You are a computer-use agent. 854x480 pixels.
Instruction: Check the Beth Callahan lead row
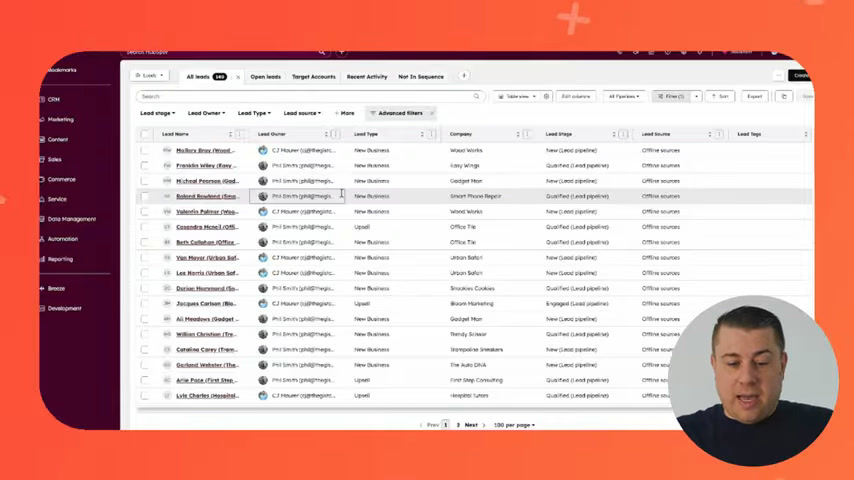[144, 242]
